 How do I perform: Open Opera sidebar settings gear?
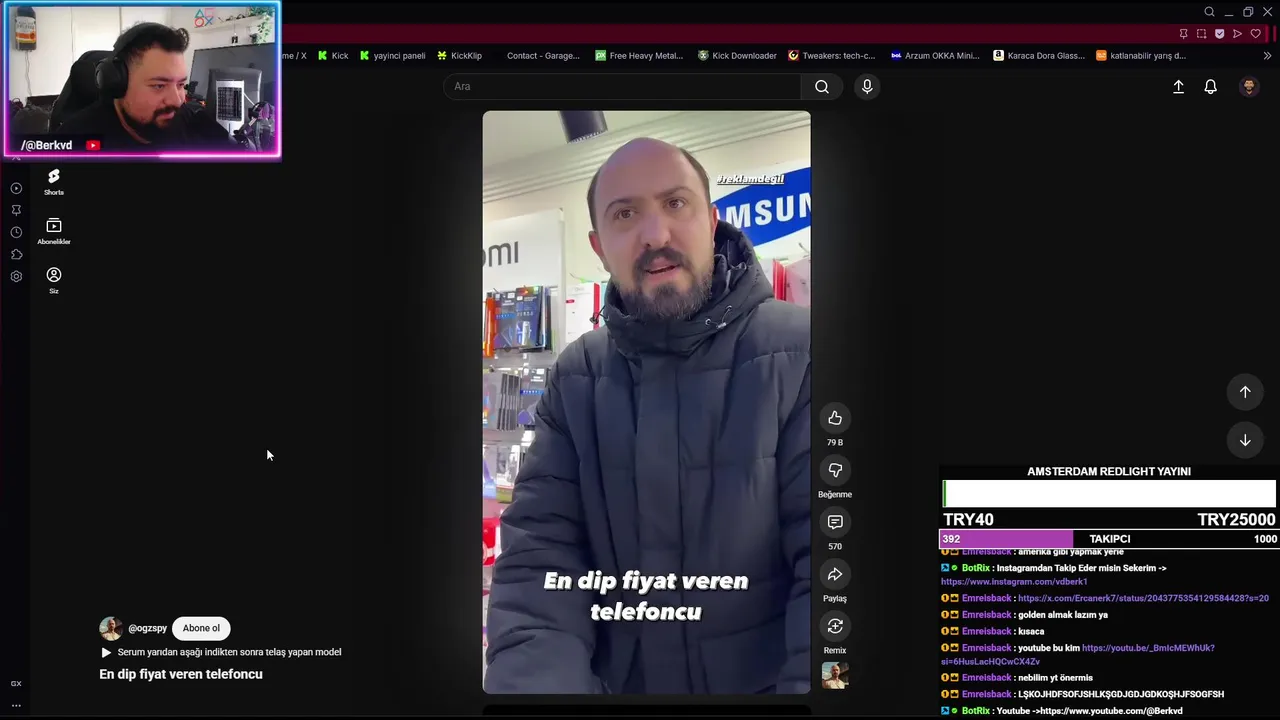[16, 276]
